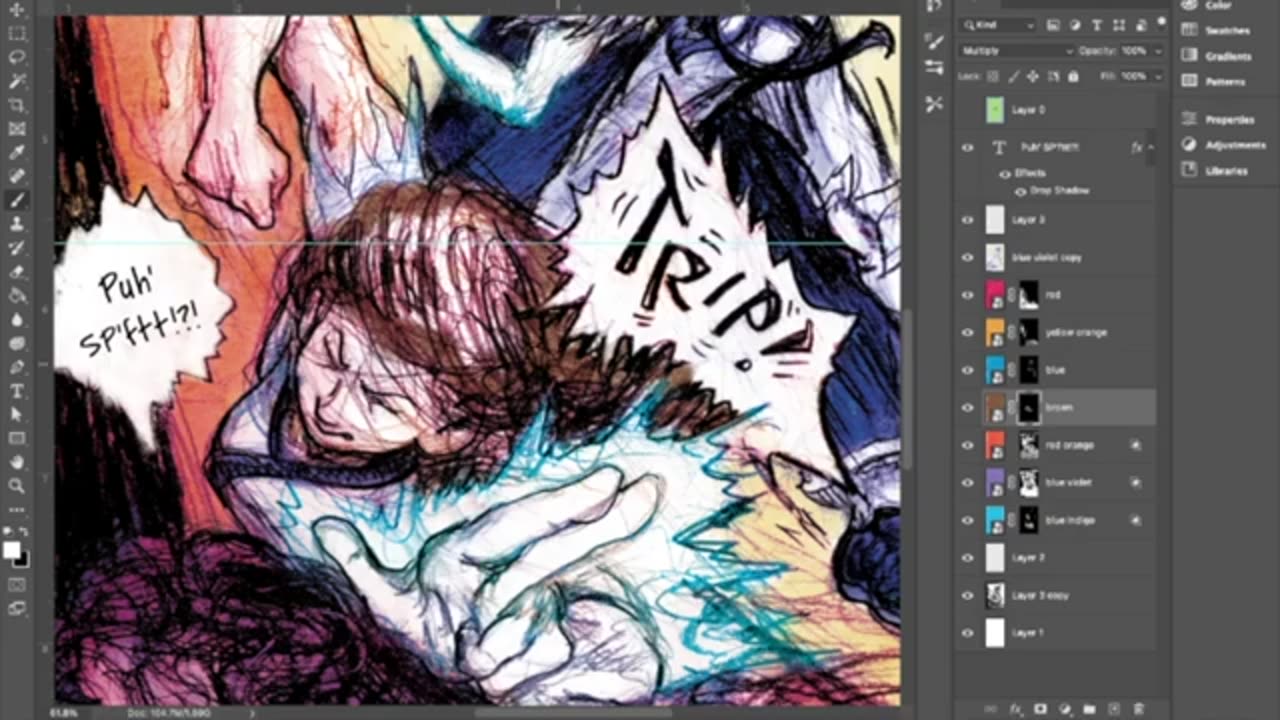
Task: Open the Adjustments panel
Action: coord(1223,145)
